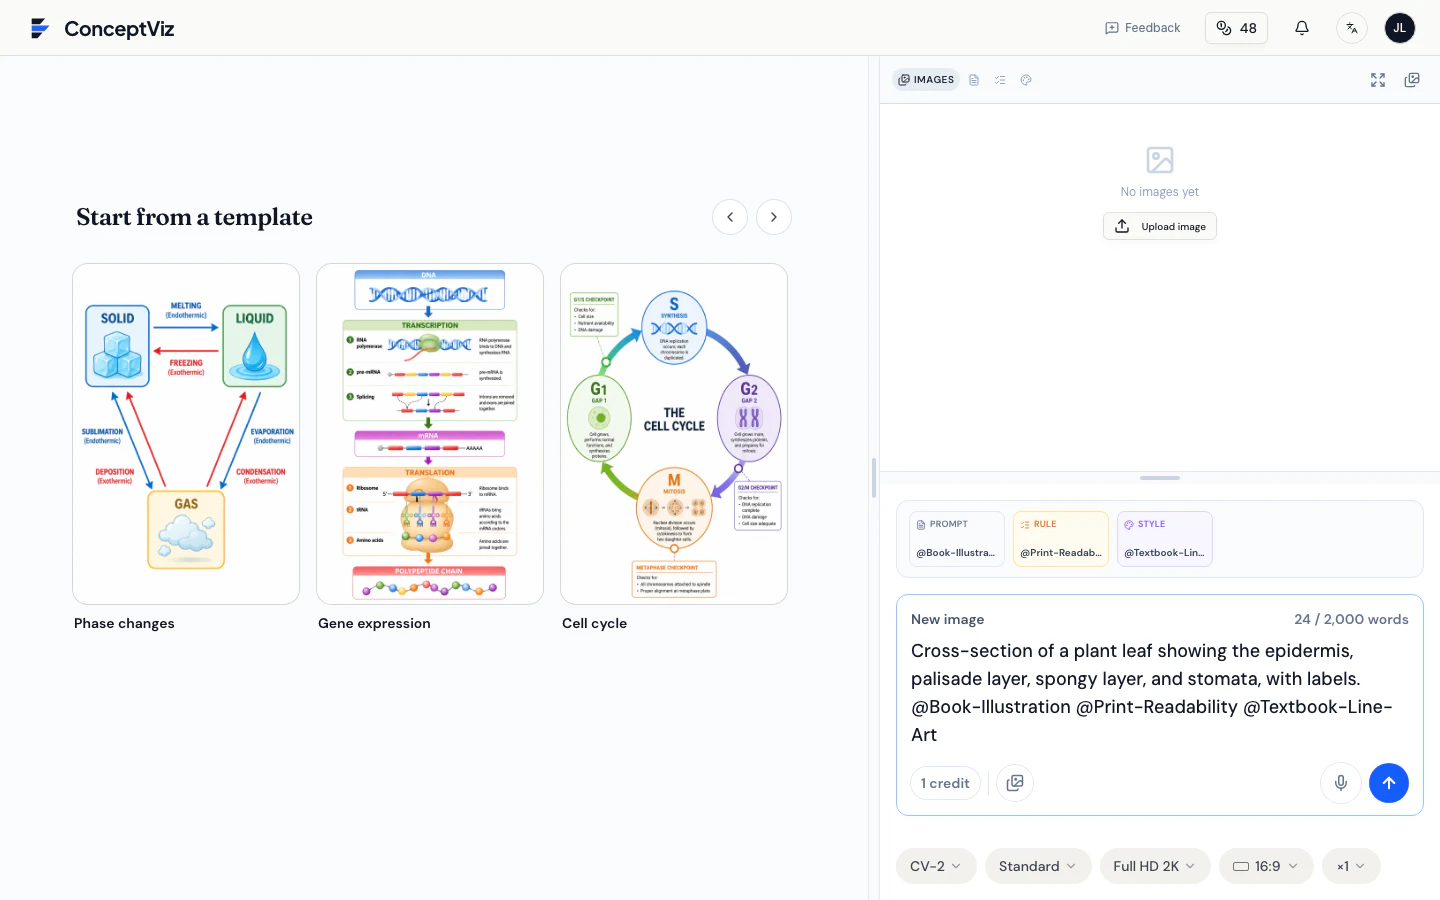Select the Cell cycle template thumbnail

674,434
